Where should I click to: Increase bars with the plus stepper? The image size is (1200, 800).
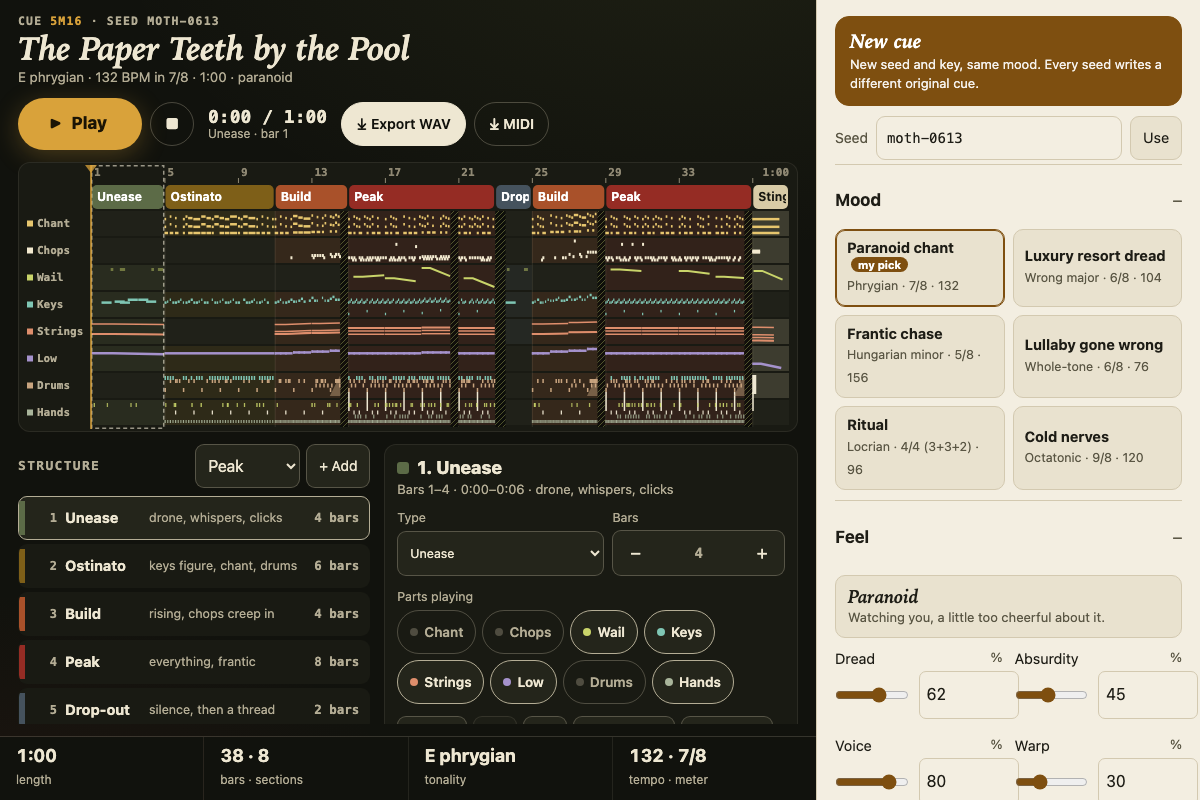tap(762, 553)
